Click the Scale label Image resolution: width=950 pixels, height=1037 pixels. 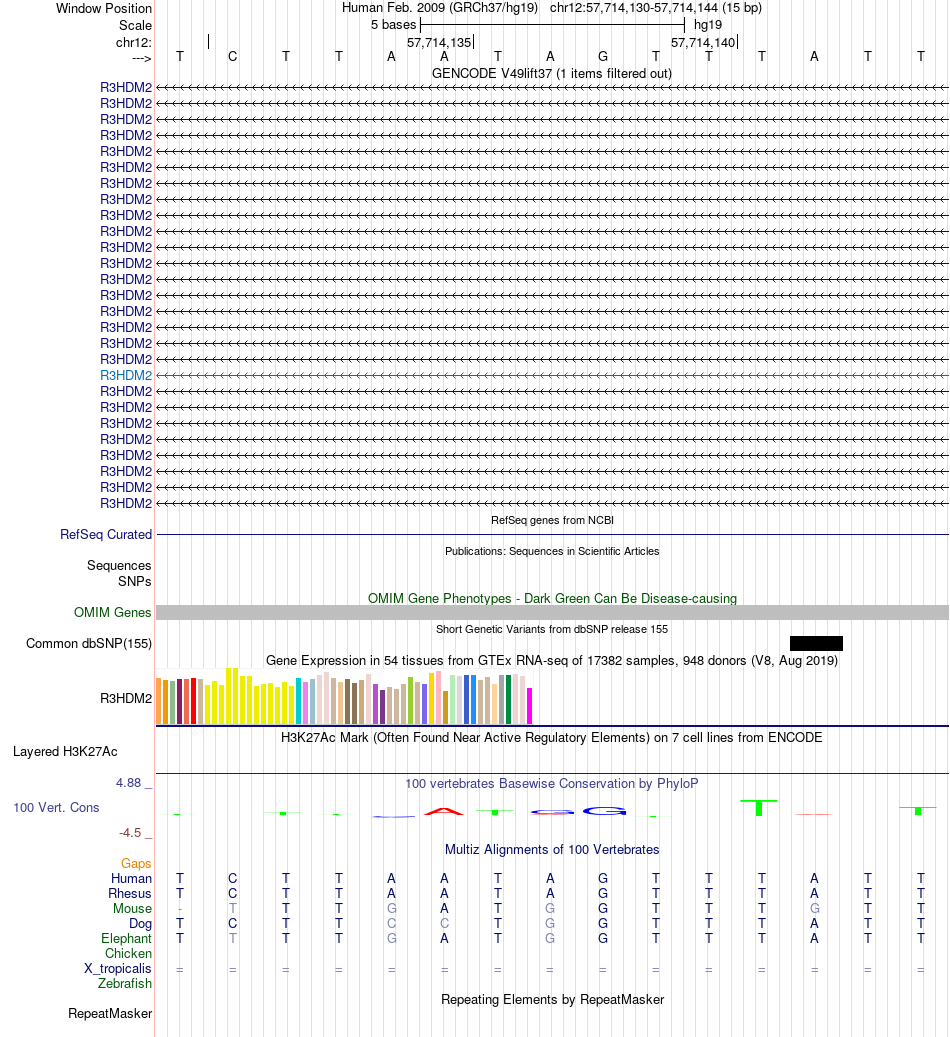coord(136,25)
